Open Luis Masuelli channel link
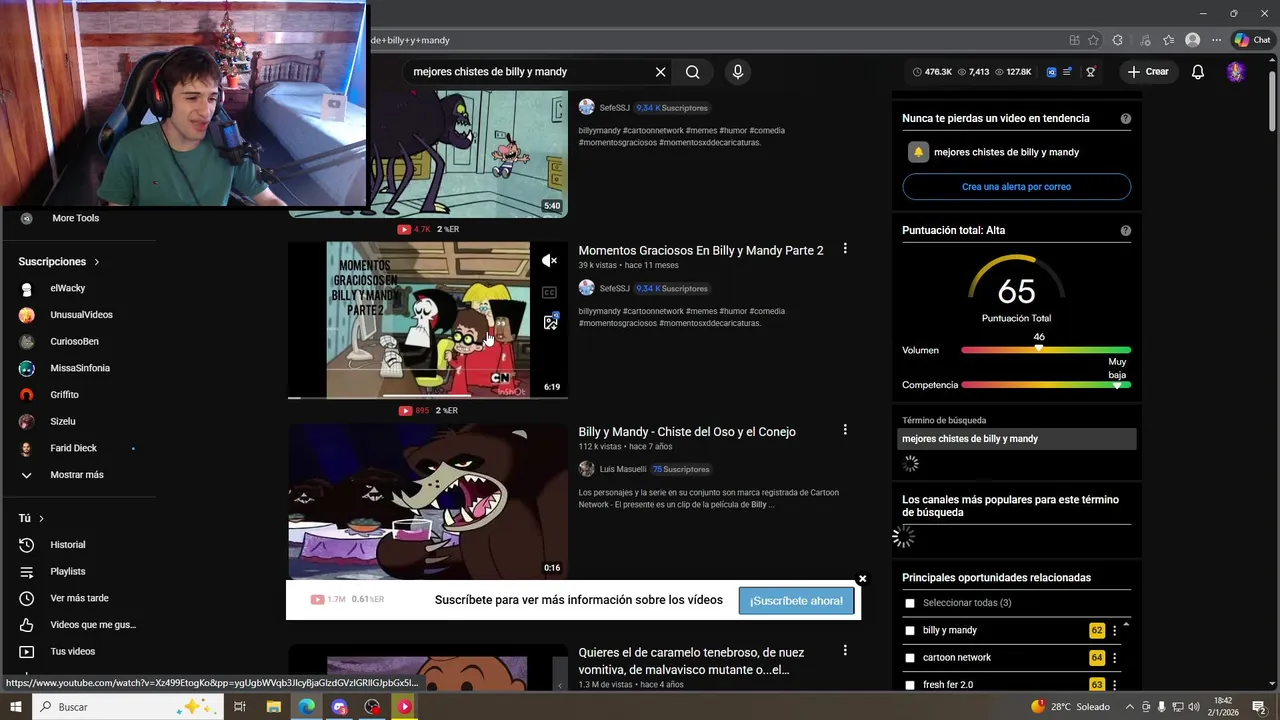Screen dimensions: 1280x720 coord(623,469)
